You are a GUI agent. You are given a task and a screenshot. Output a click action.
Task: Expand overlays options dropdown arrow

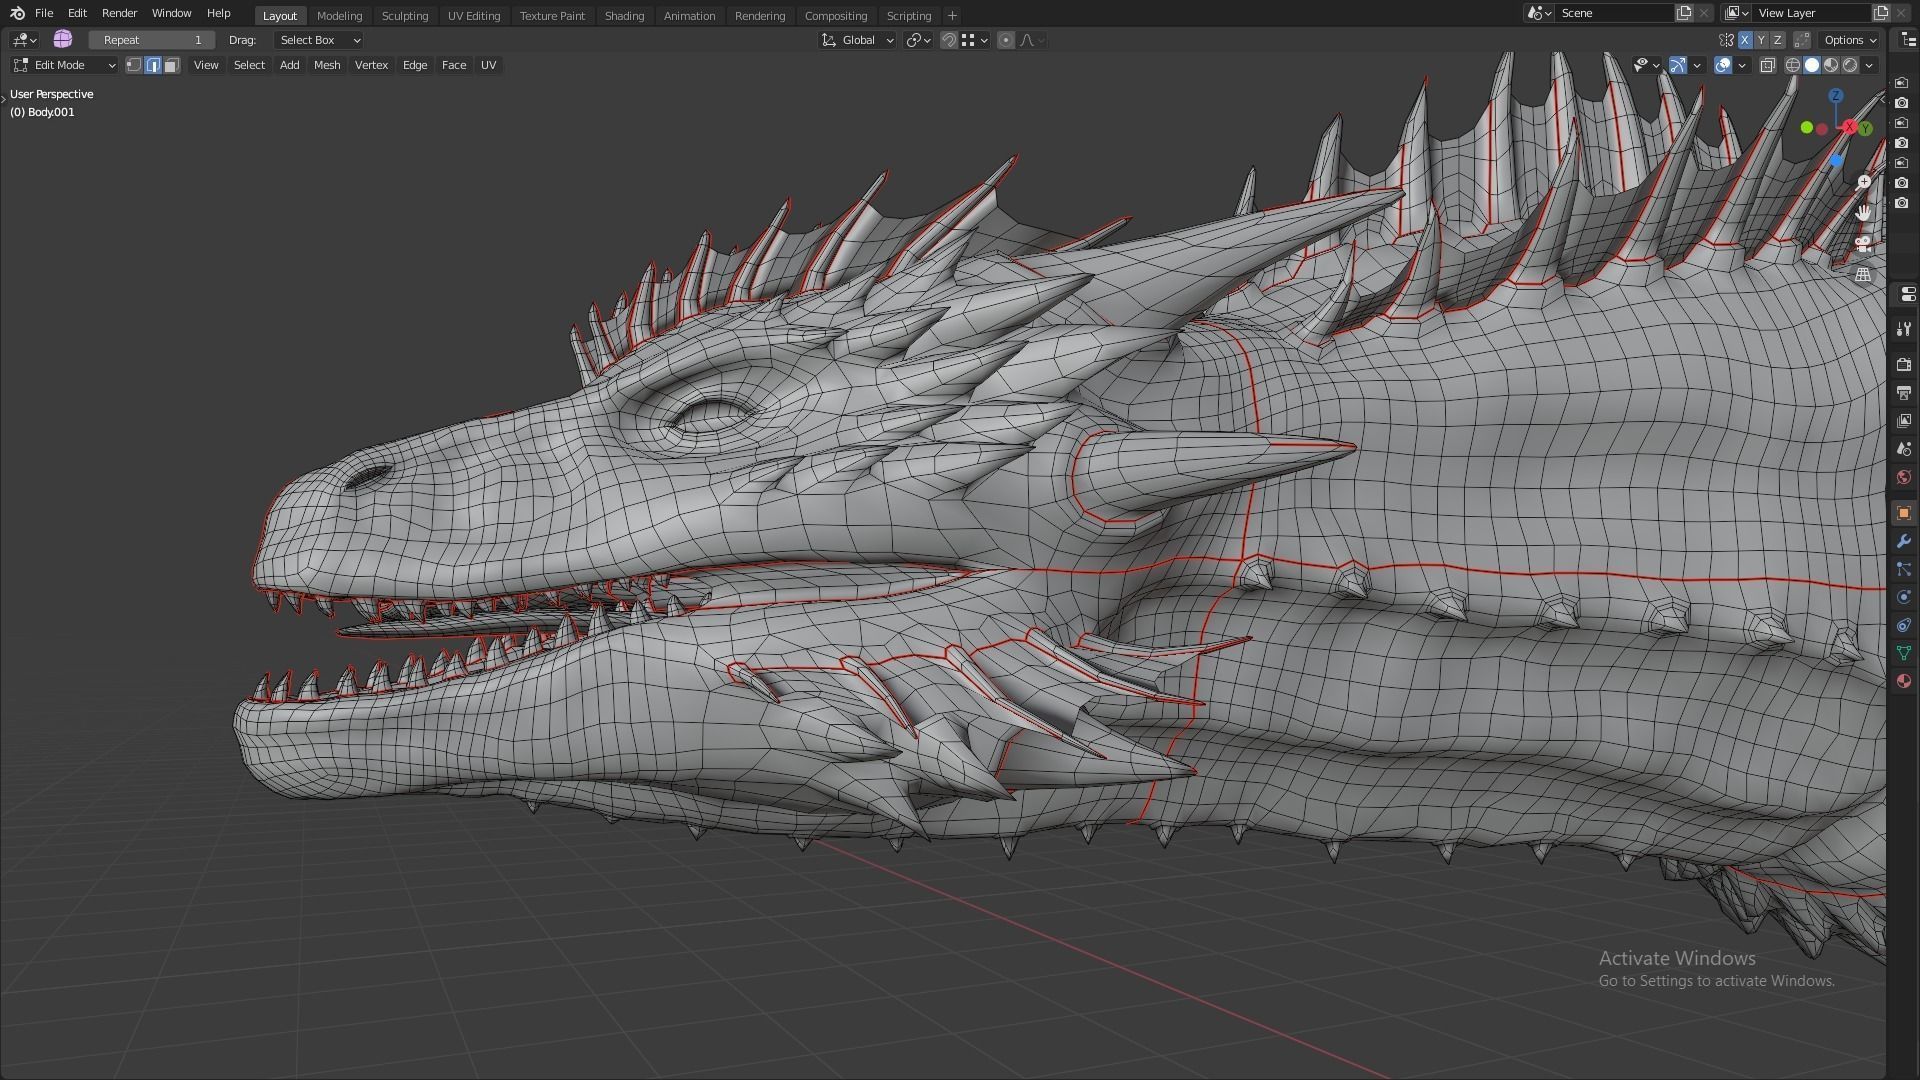coord(1742,65)
